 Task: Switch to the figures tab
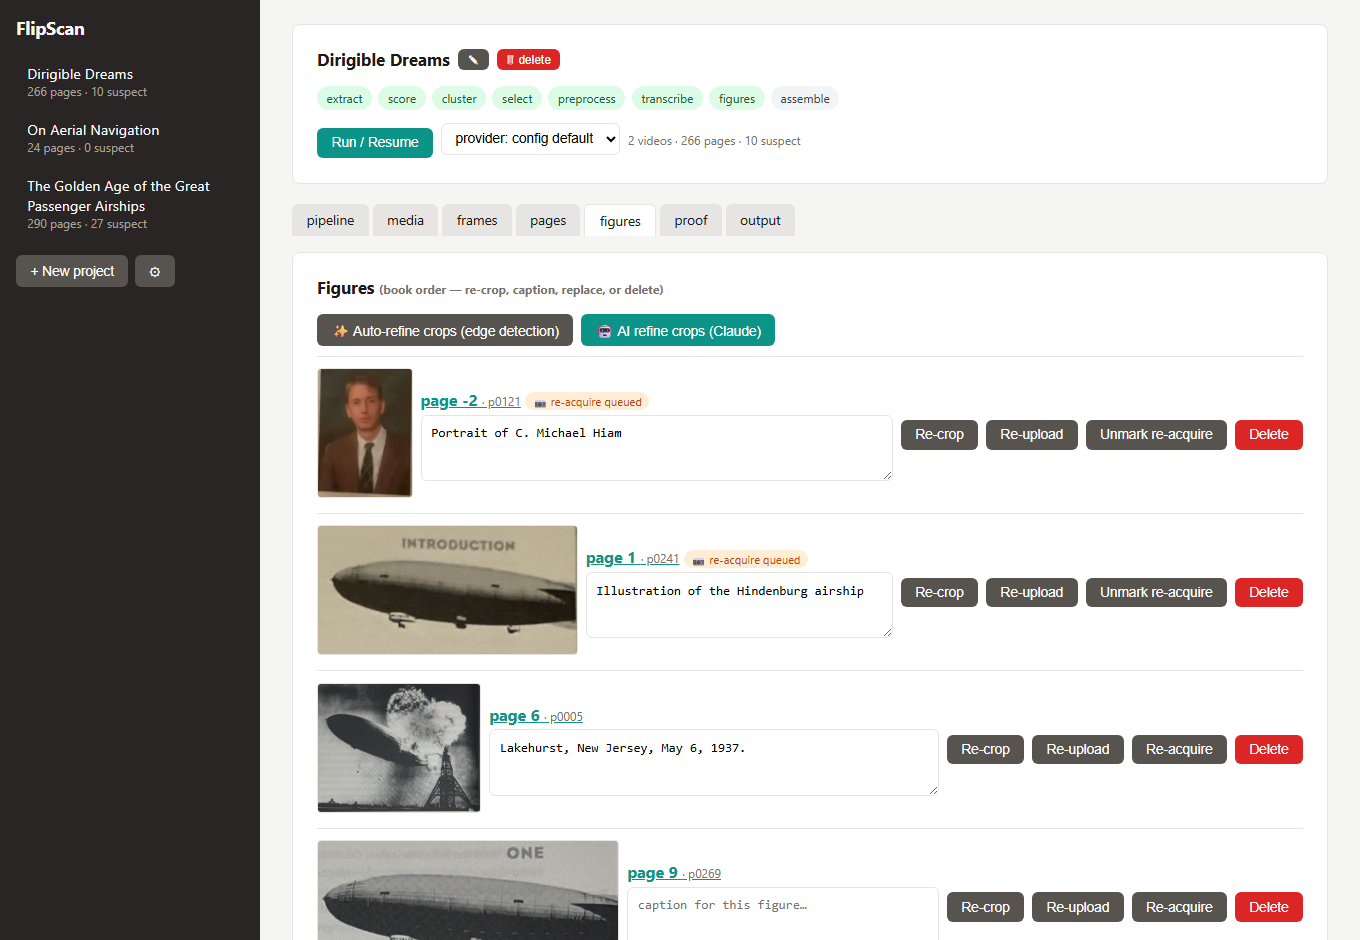pyautogui.click(x=620, y=221)
